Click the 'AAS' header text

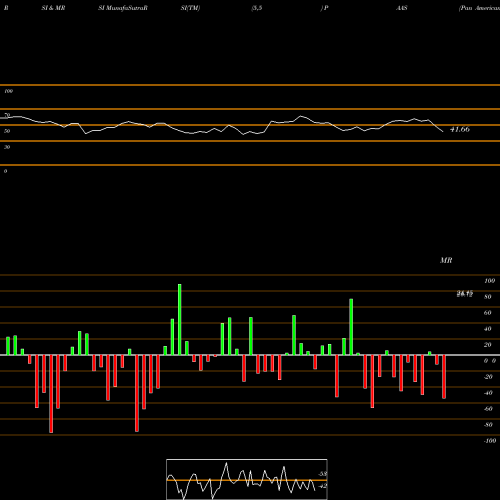tap(402, 8)
